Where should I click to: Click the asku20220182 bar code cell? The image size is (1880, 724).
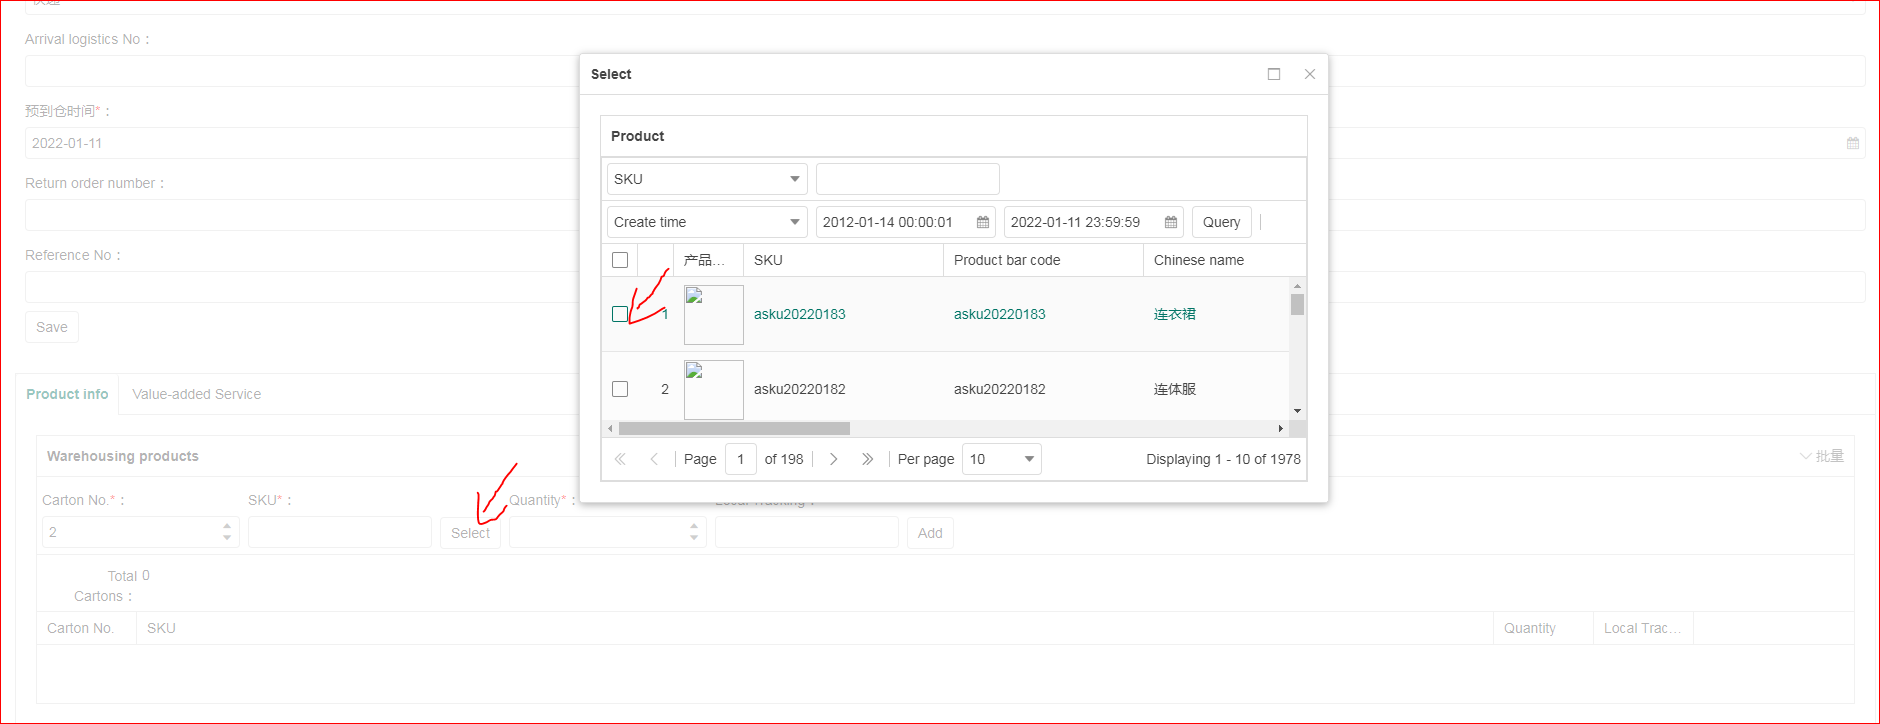[x=1000, y=389]
